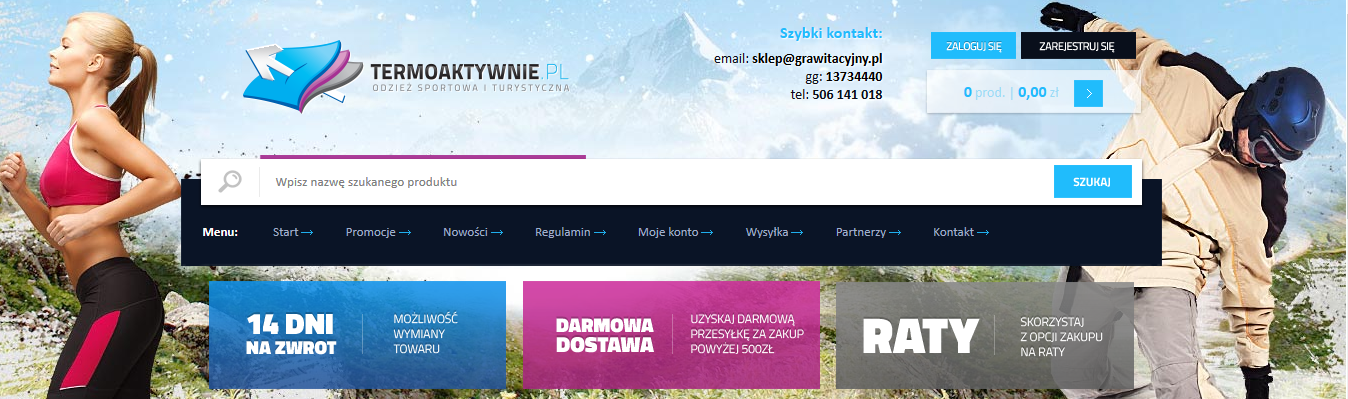
Task: Click the '14 DNI NA ZWROT' banner
Action: [357, 335]
